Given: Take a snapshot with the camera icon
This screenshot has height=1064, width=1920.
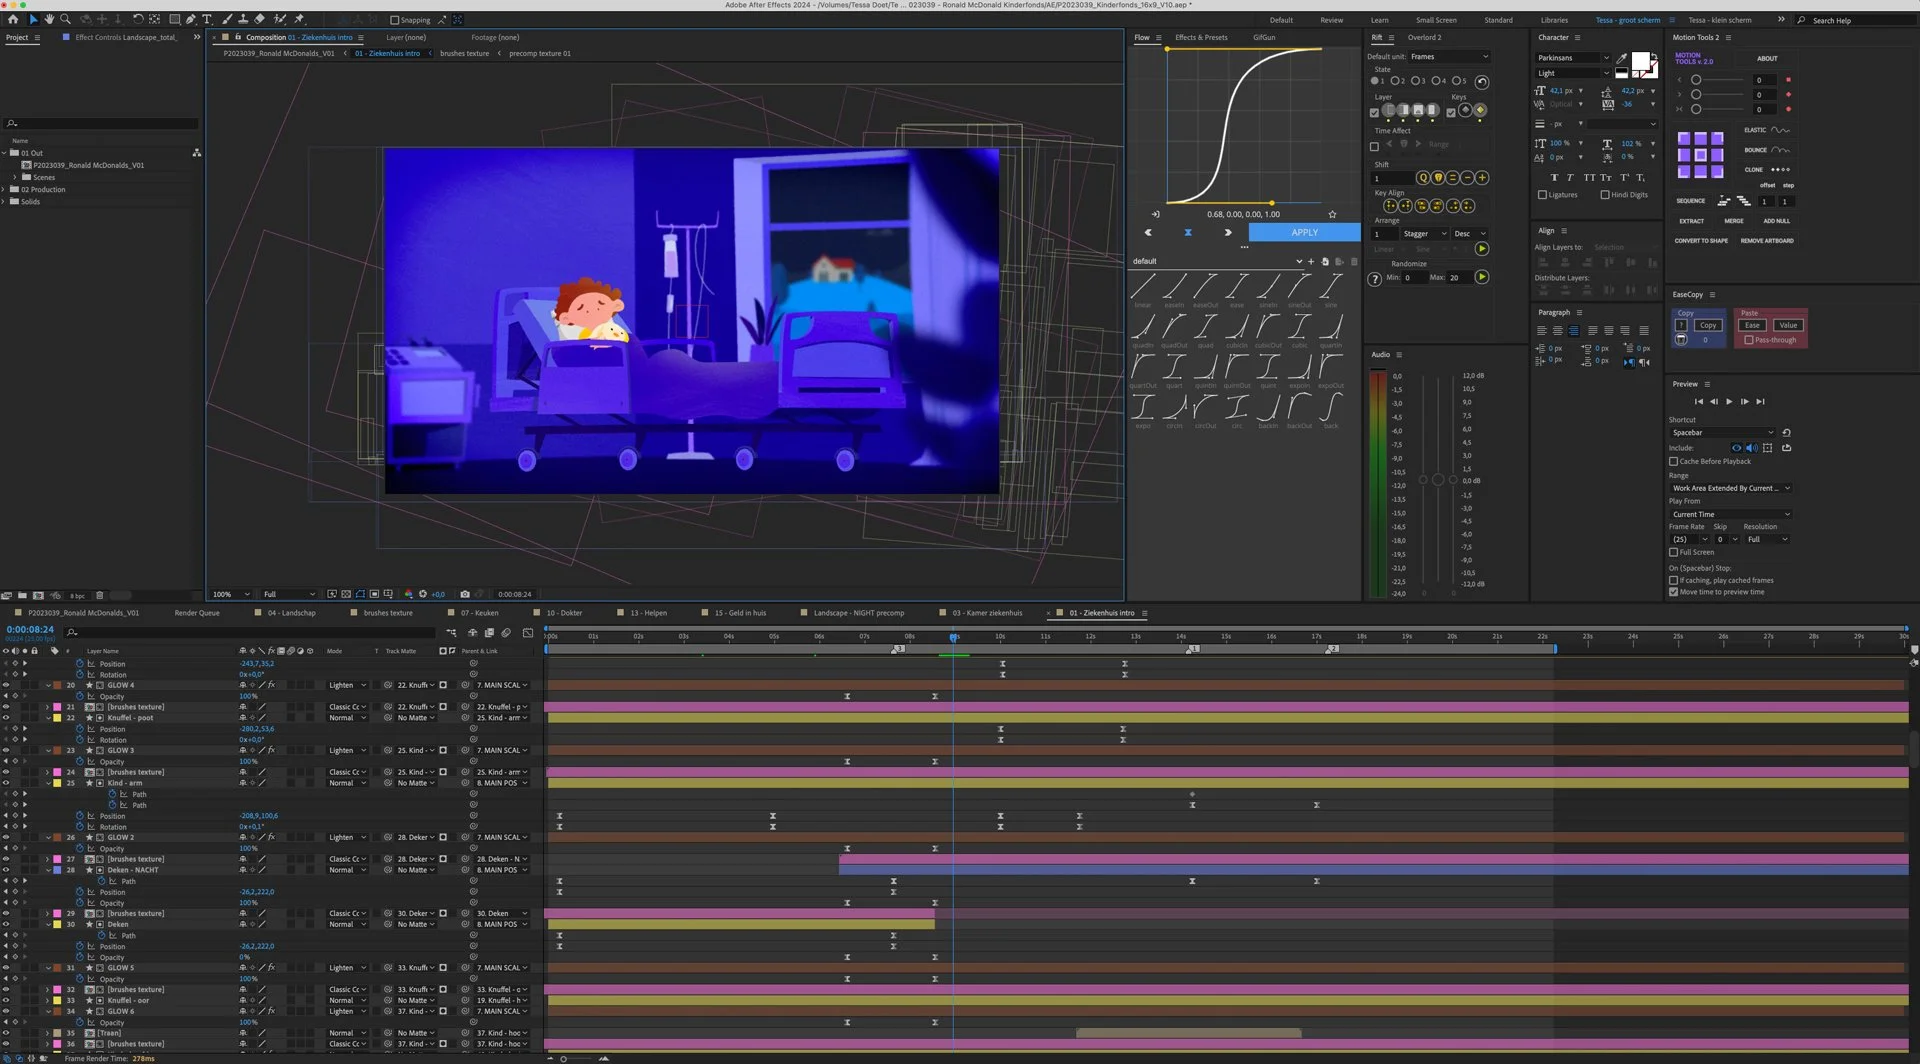Looking at the screenshot, I should click(465, 594).
